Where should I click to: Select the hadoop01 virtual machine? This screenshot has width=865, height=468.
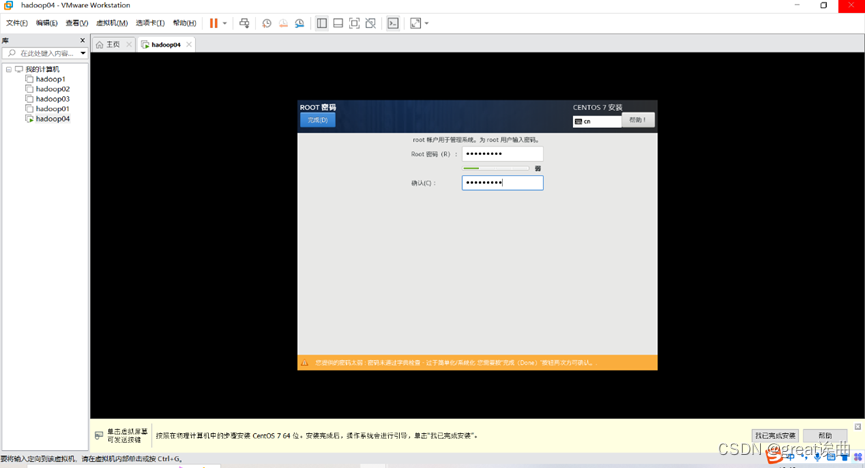(52, 109)
